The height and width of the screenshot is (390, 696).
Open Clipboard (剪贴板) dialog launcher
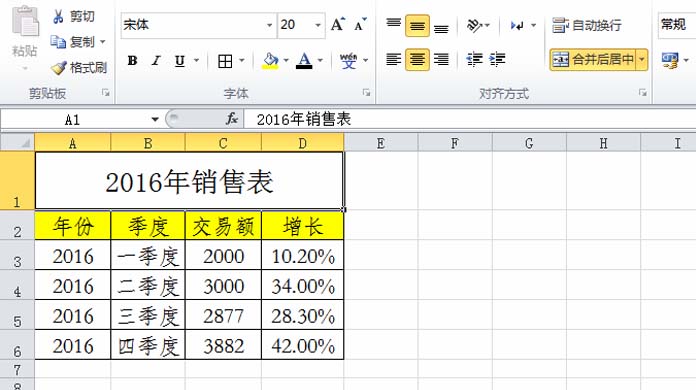point(106,92)
